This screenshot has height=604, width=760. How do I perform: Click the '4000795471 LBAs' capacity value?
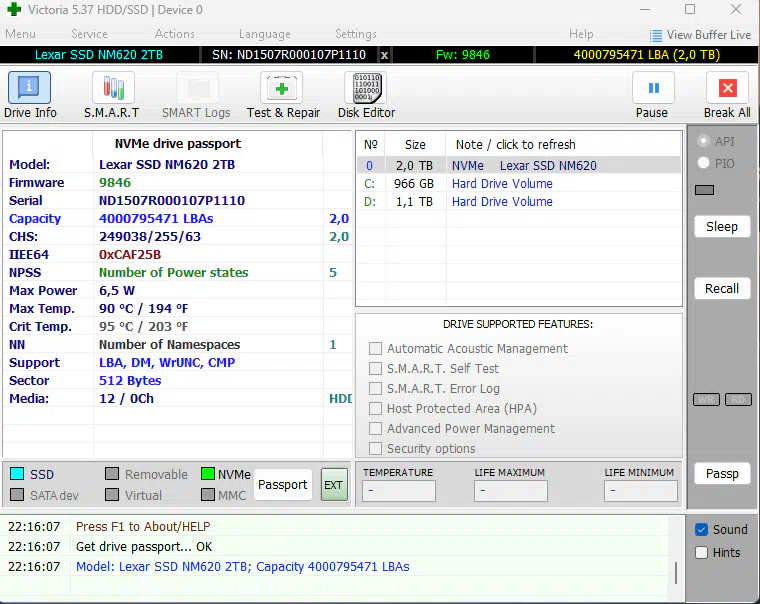coord(156,219)
